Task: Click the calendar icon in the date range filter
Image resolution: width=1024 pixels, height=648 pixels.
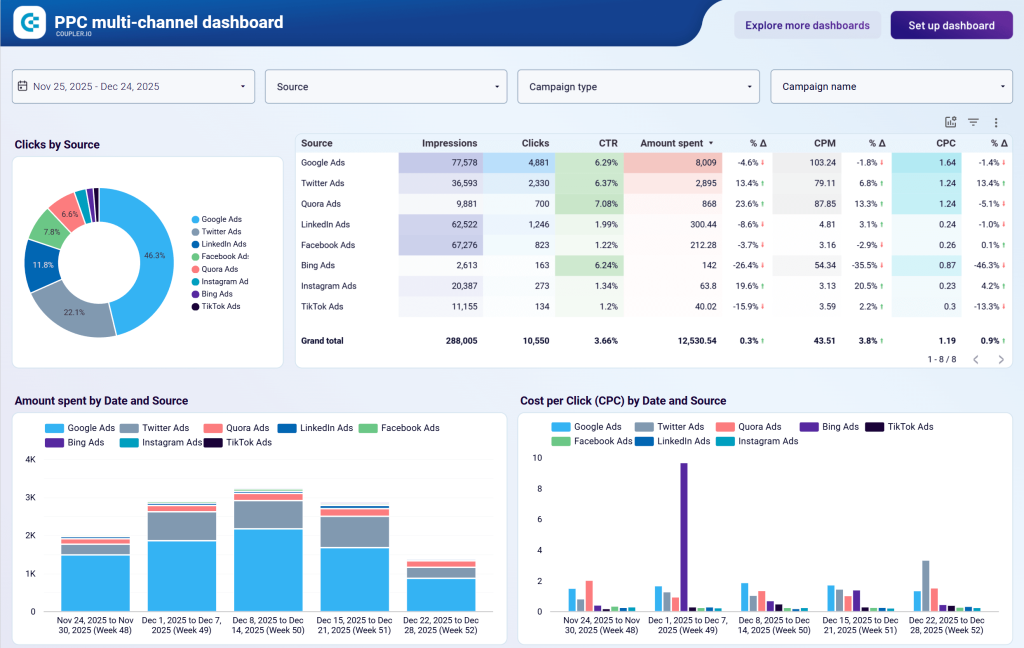Action: coord(24,86)
